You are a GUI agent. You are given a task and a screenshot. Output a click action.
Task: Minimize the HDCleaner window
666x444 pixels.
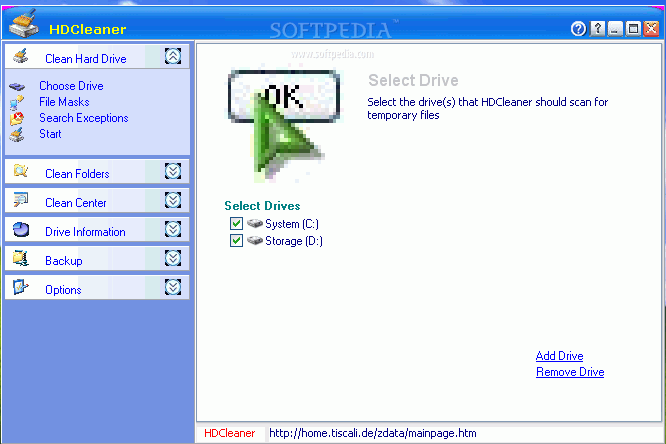point(615,28)
